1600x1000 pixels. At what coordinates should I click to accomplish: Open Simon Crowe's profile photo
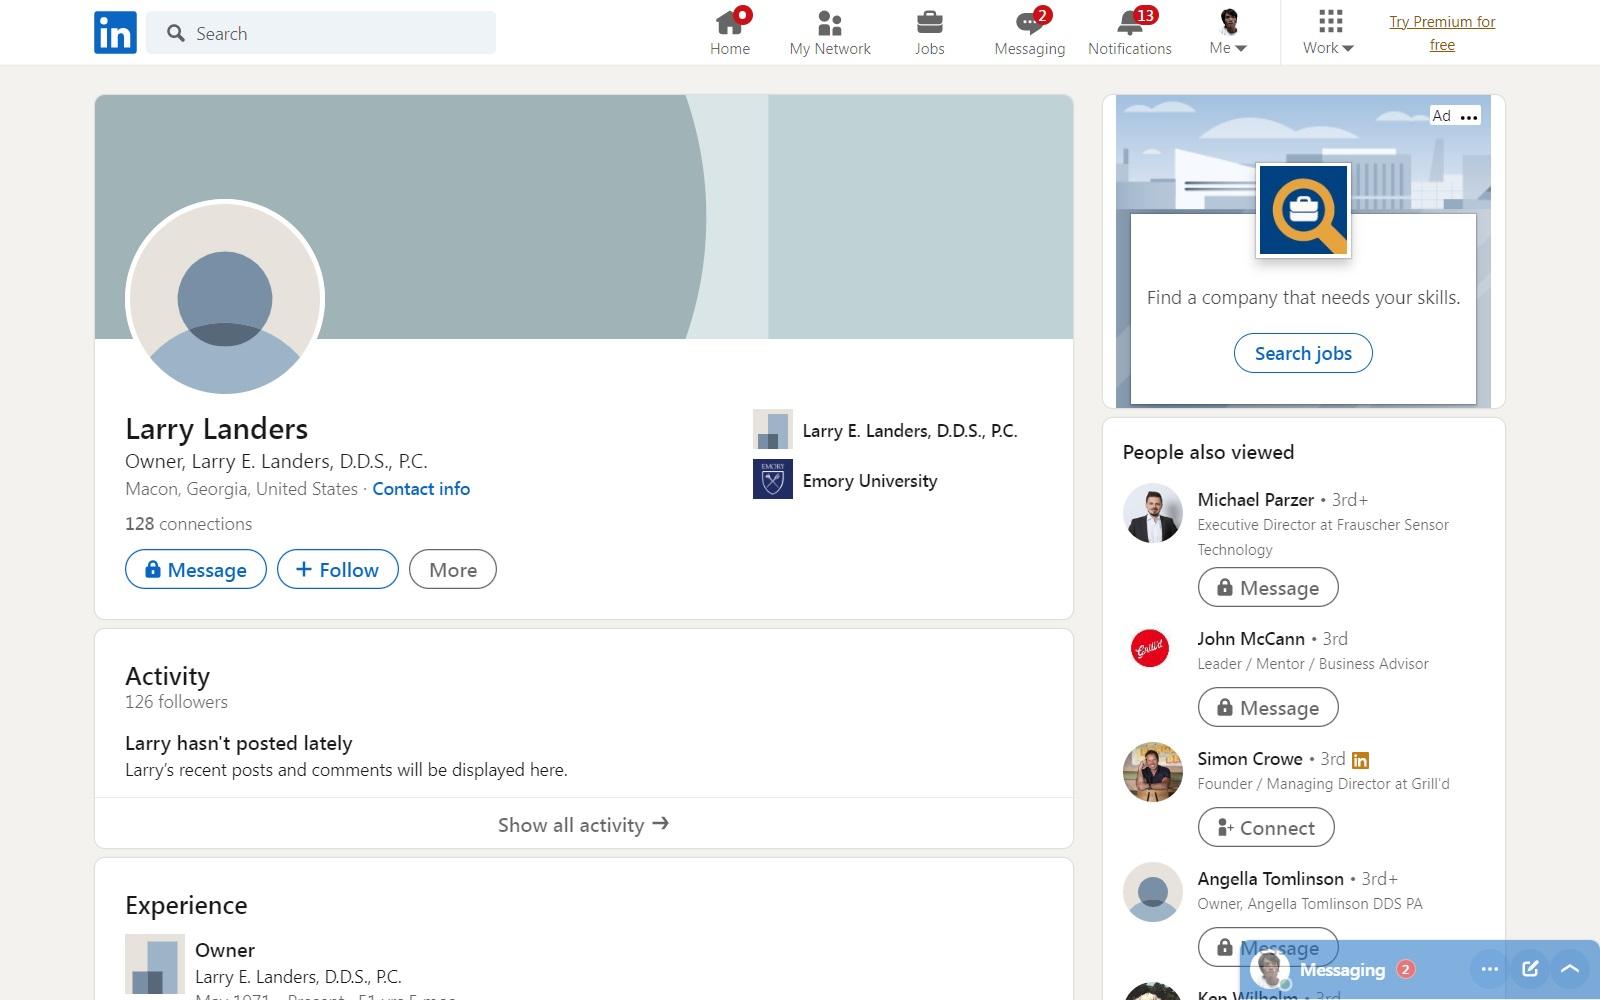1153,772
